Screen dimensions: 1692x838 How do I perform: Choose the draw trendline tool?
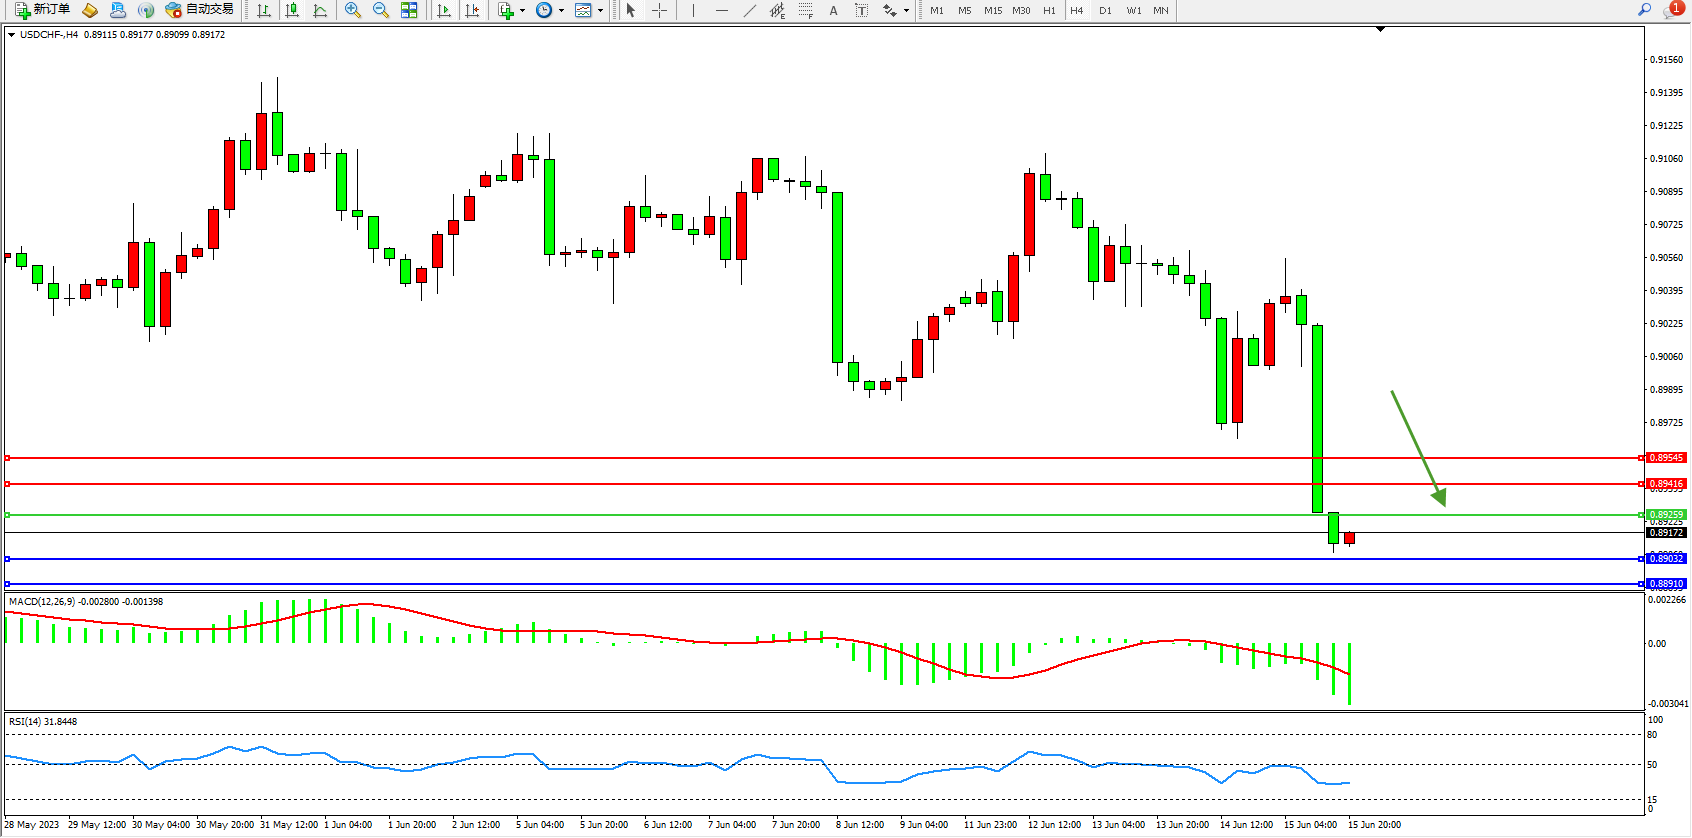(750, 10)
